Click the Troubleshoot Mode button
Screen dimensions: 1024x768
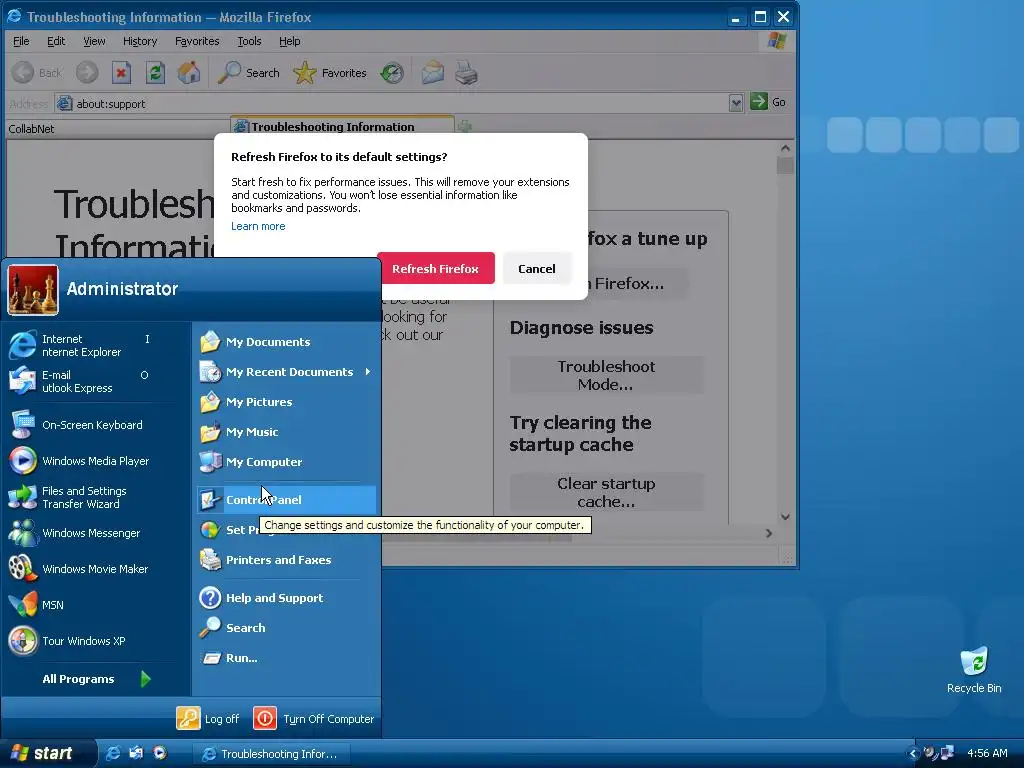[x=607, y=375]
